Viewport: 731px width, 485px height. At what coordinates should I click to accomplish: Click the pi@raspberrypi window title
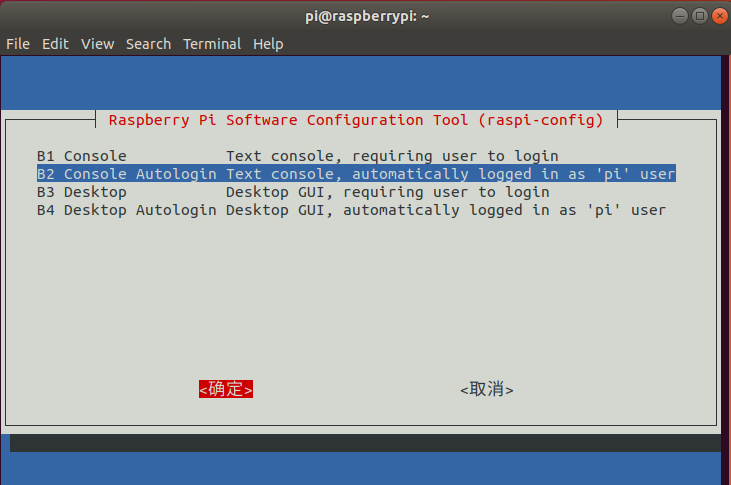367,16
